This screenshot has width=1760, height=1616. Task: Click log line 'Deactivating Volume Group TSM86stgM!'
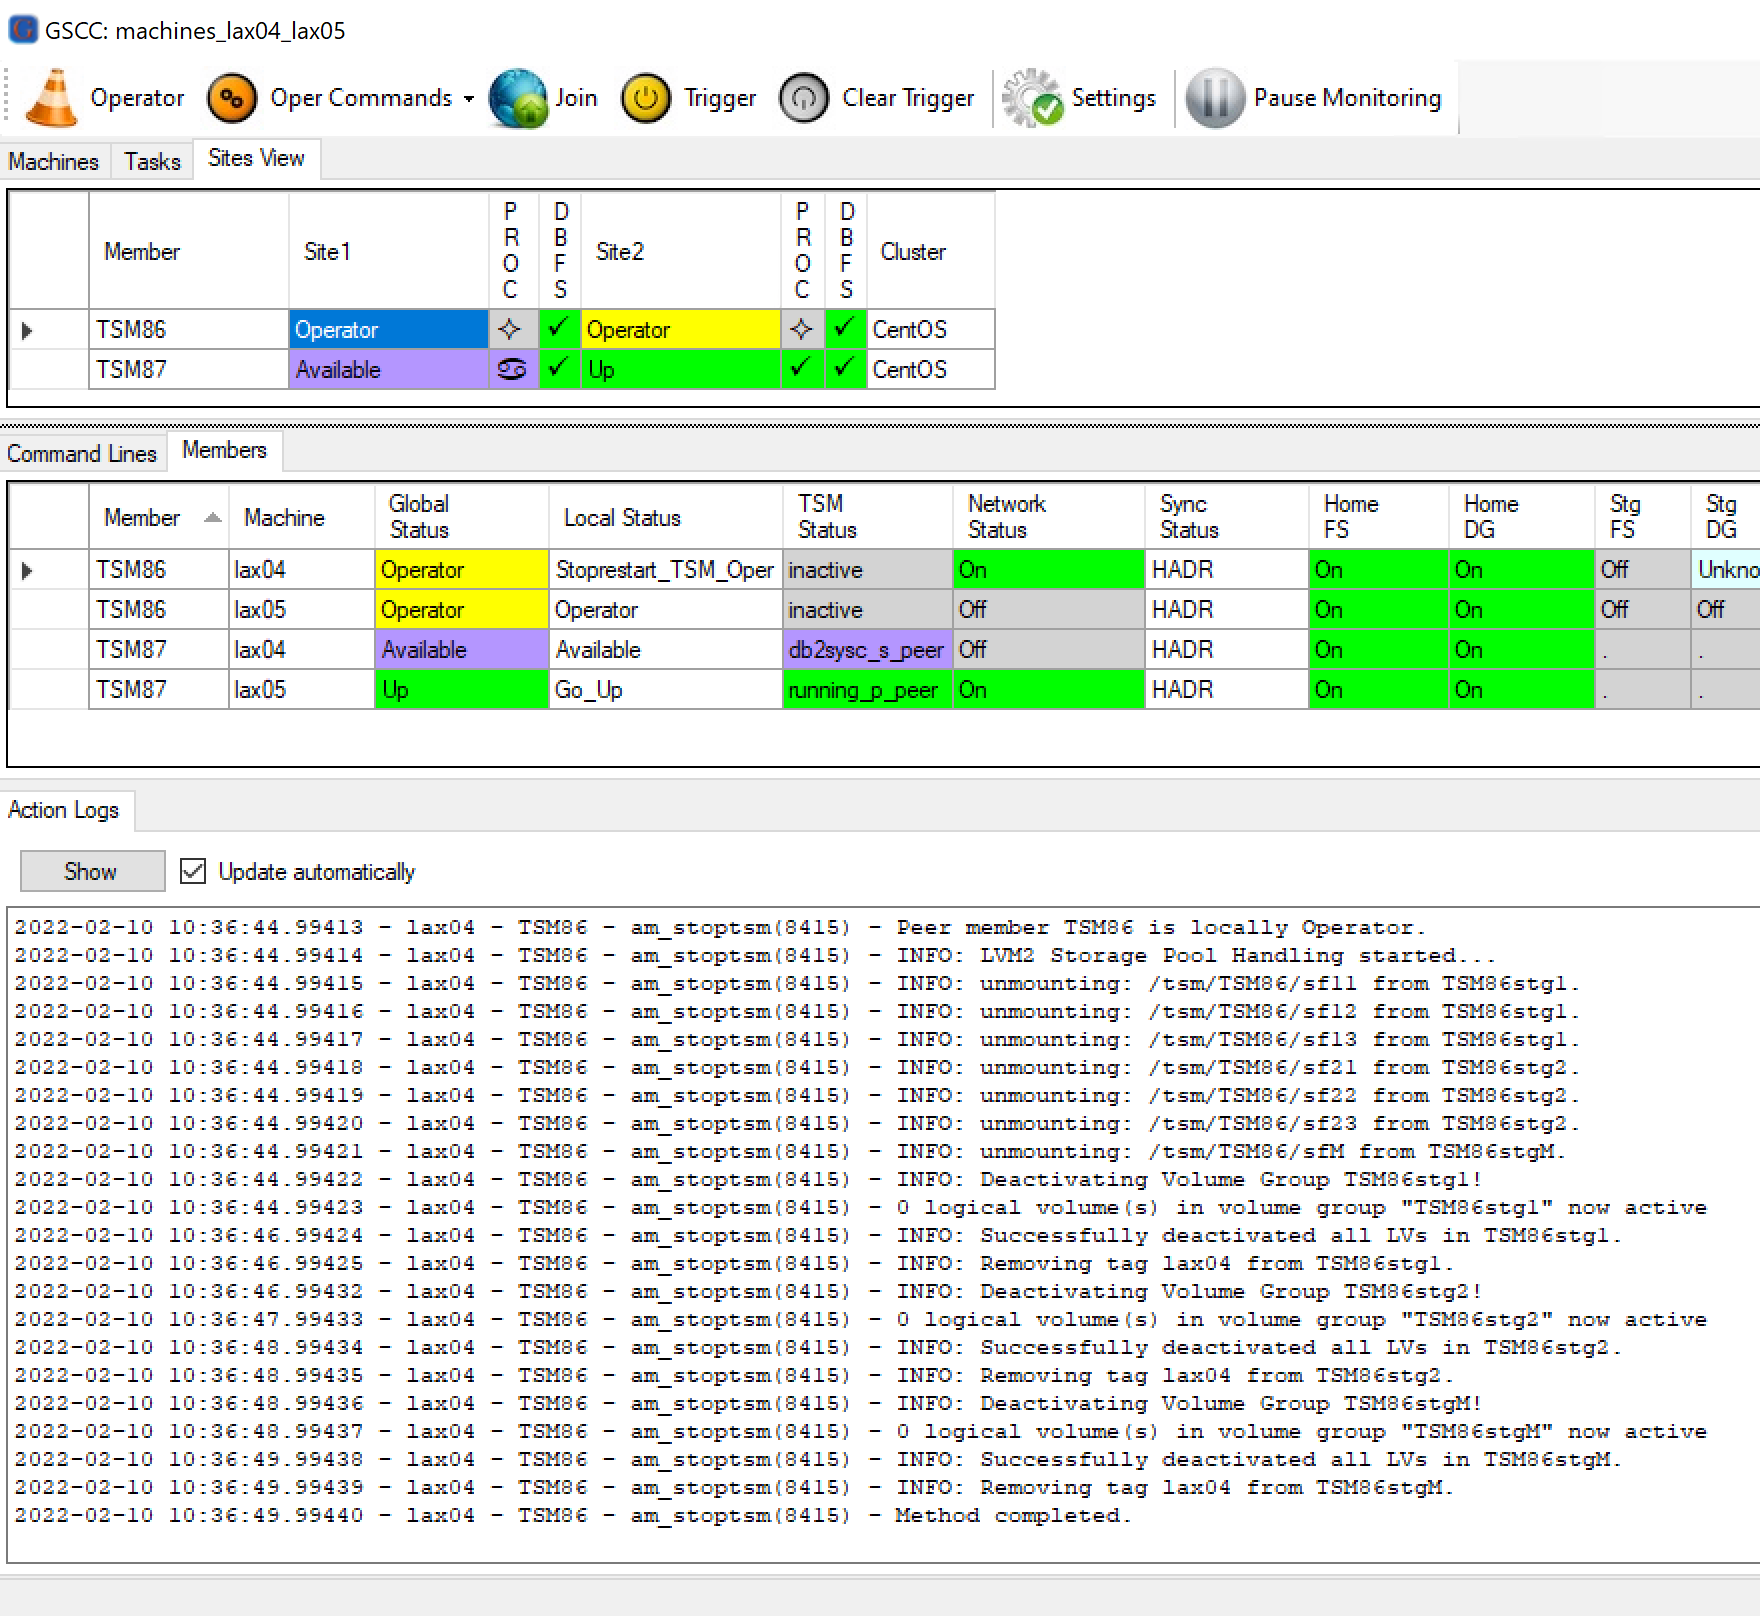pos(1189,1403)
